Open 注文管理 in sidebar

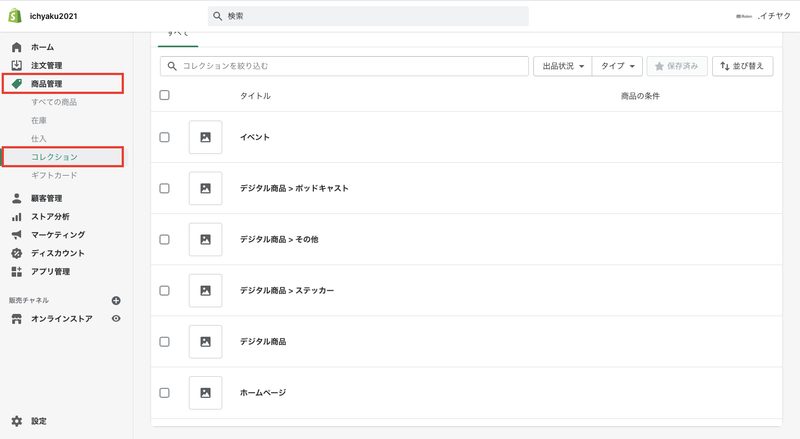[46, 65]
